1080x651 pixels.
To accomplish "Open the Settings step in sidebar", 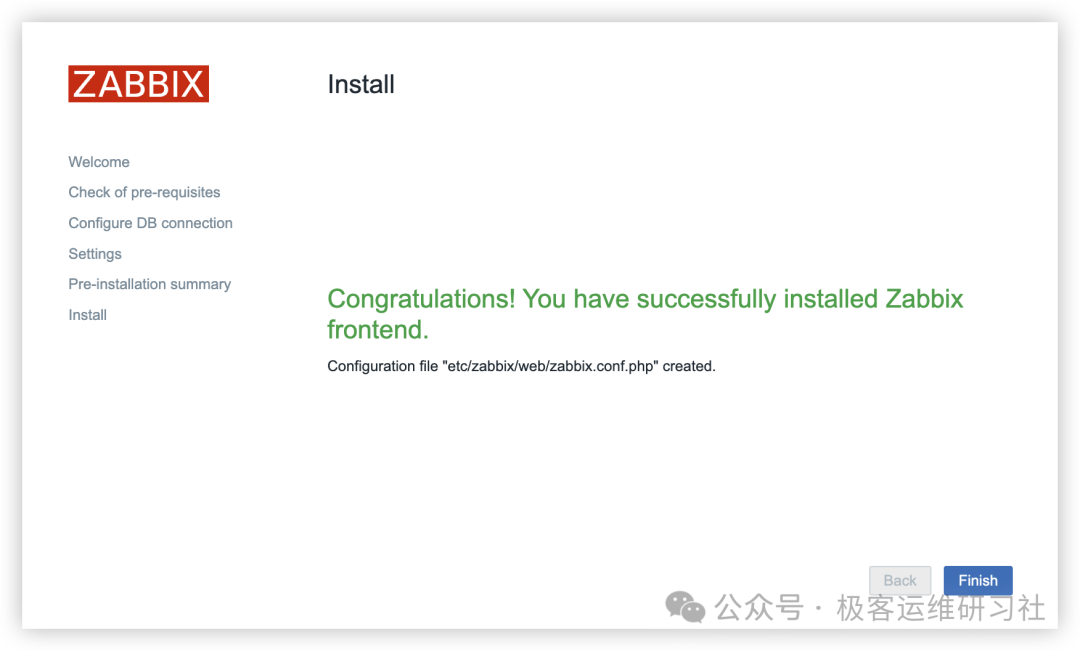I will [x=95, y=254].
